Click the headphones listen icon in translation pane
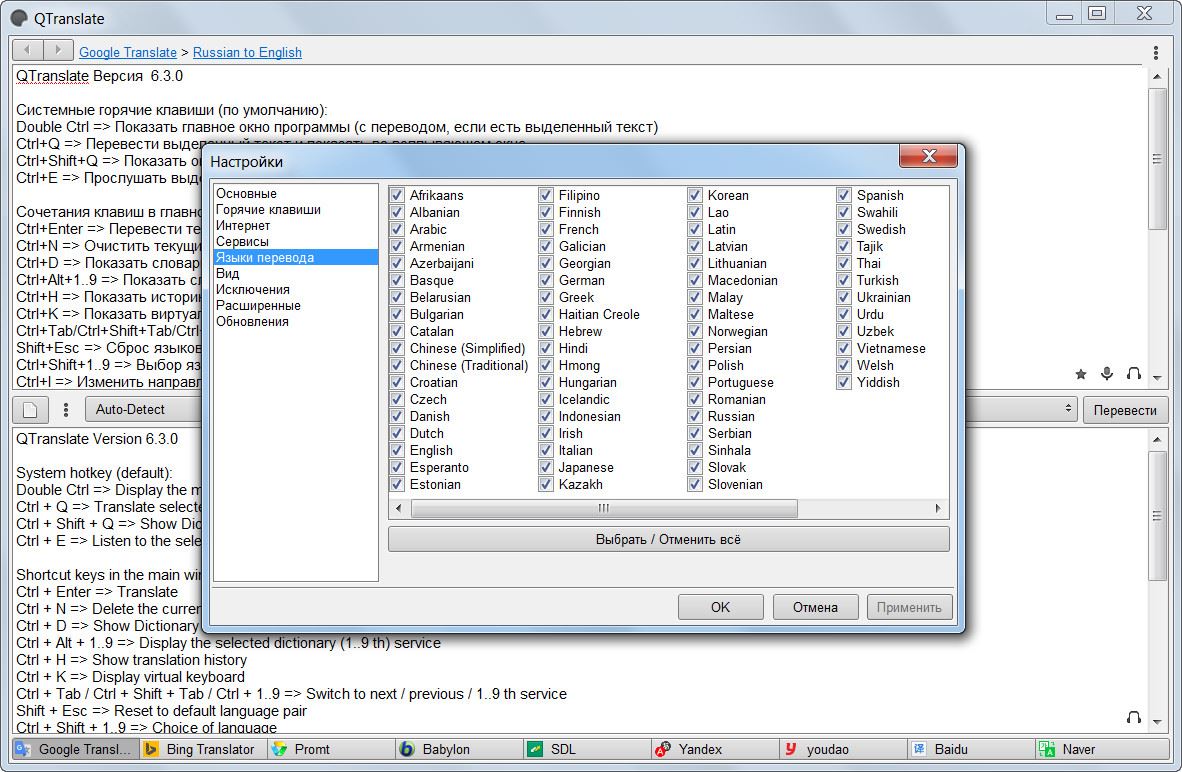Image resolution: width=1182 pixels, height=772 pixels. pos(1133,717)
